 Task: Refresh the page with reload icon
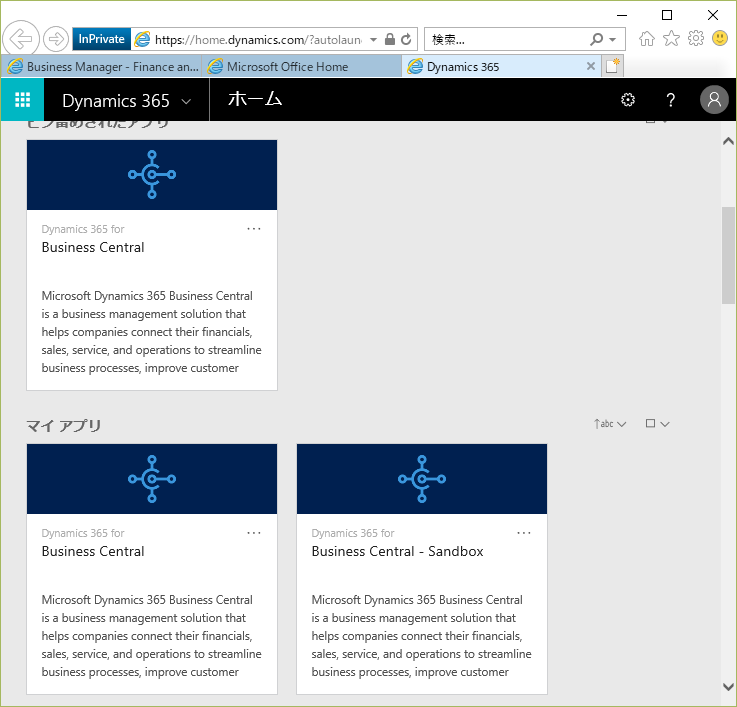pyautogui.click(x=406, y=39)
